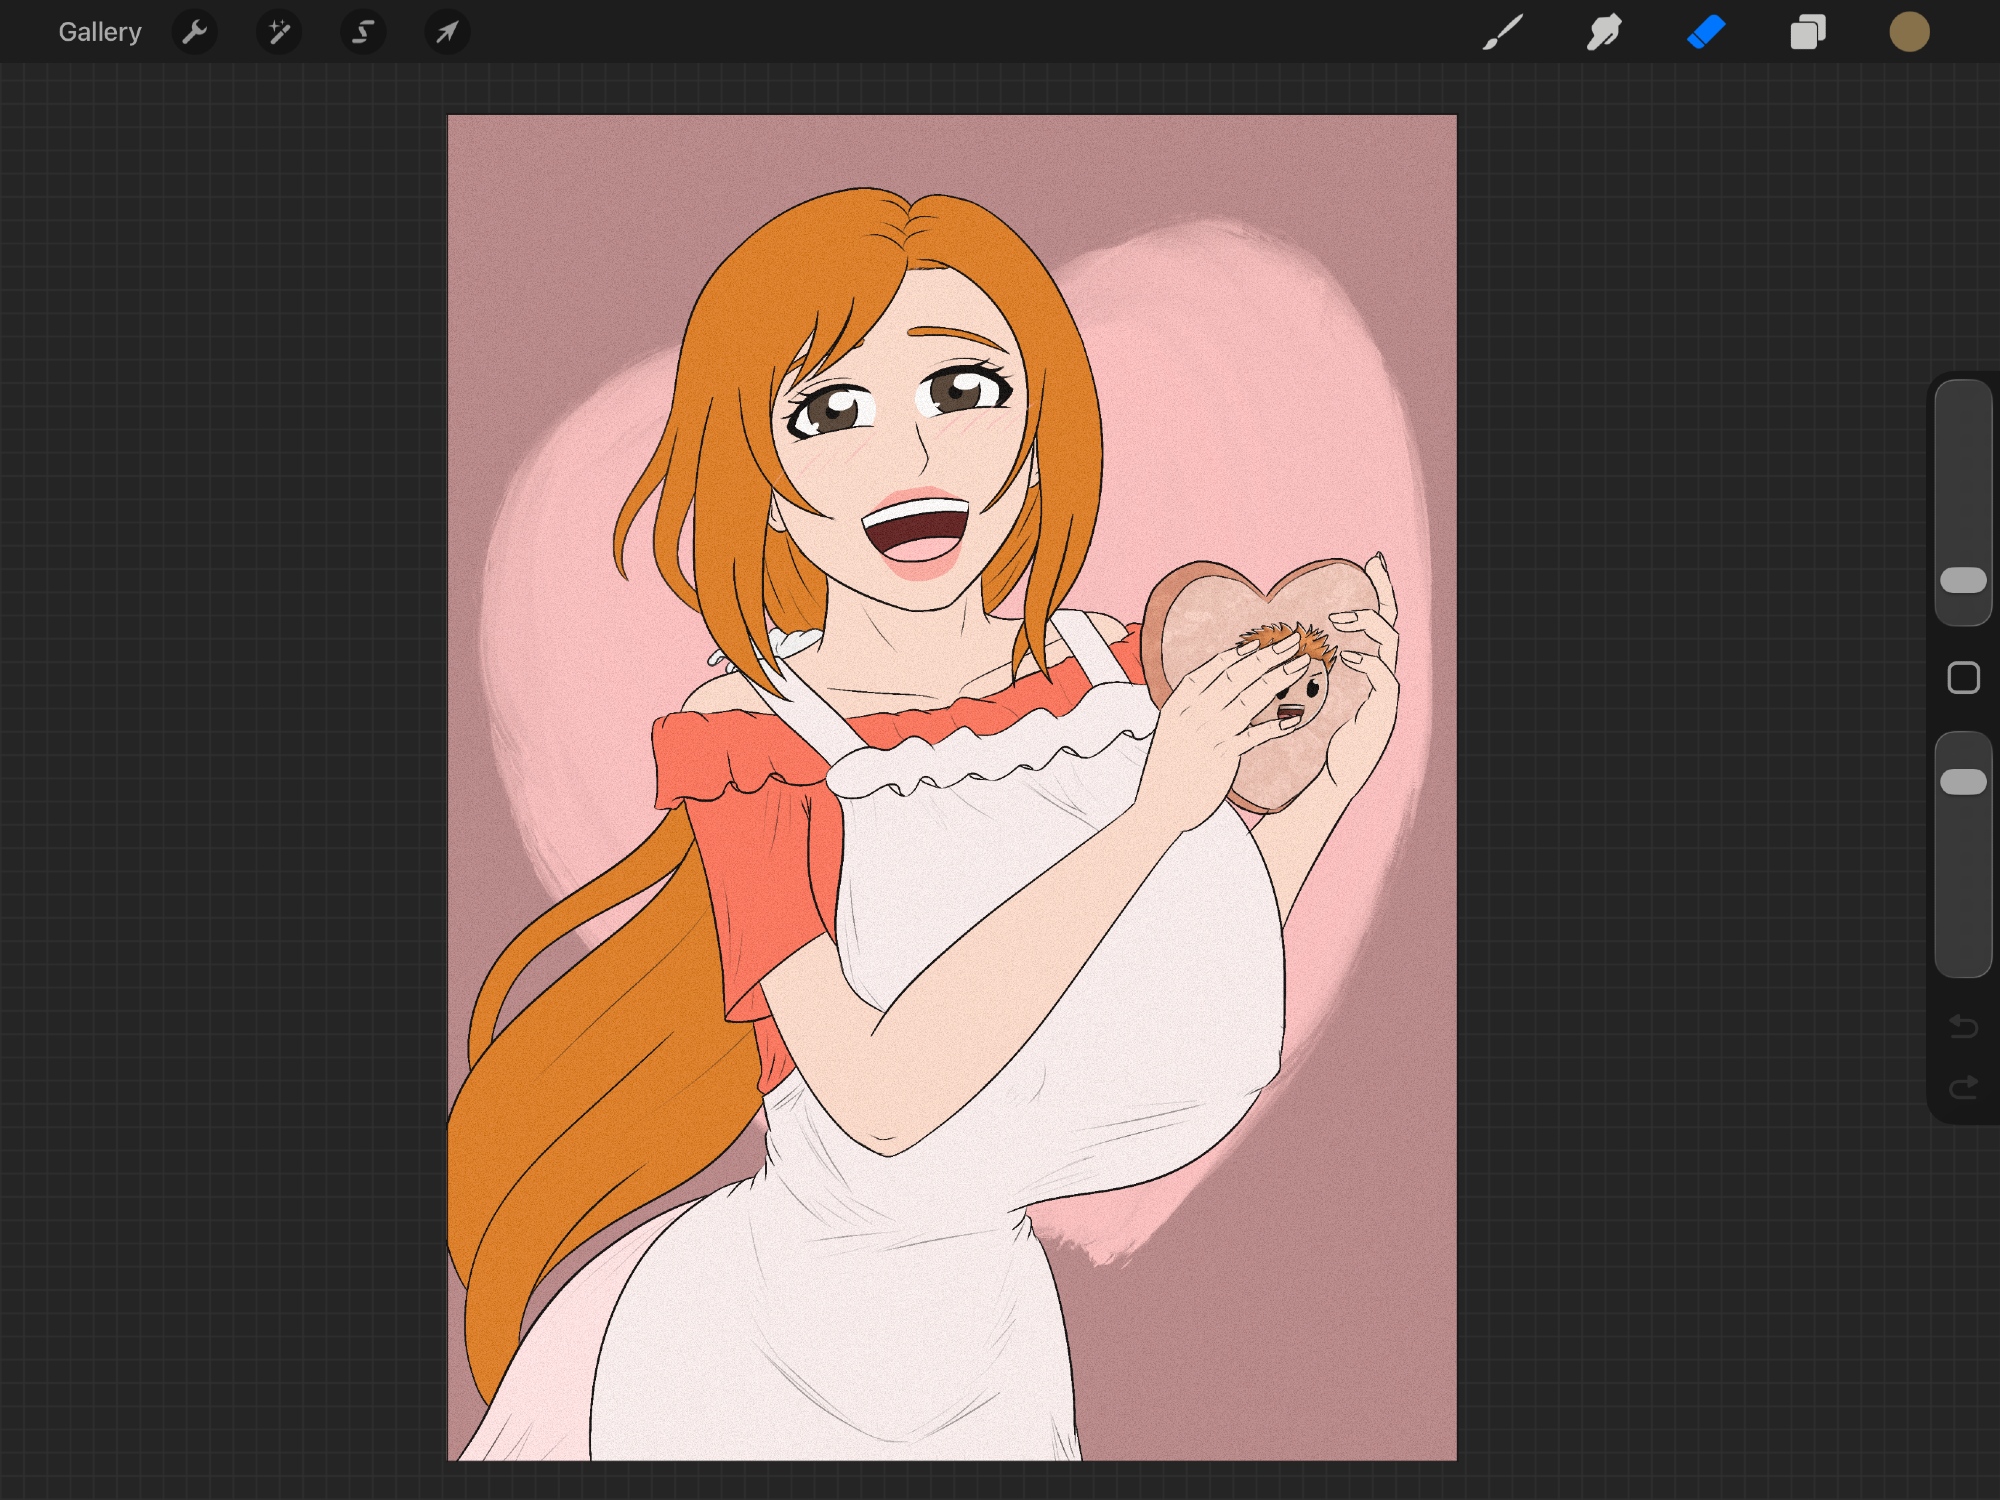The height and width of the screenshot is (1500, 2000).
Task: Click the brush opacity slider handle
Action: coord(1963,782)
